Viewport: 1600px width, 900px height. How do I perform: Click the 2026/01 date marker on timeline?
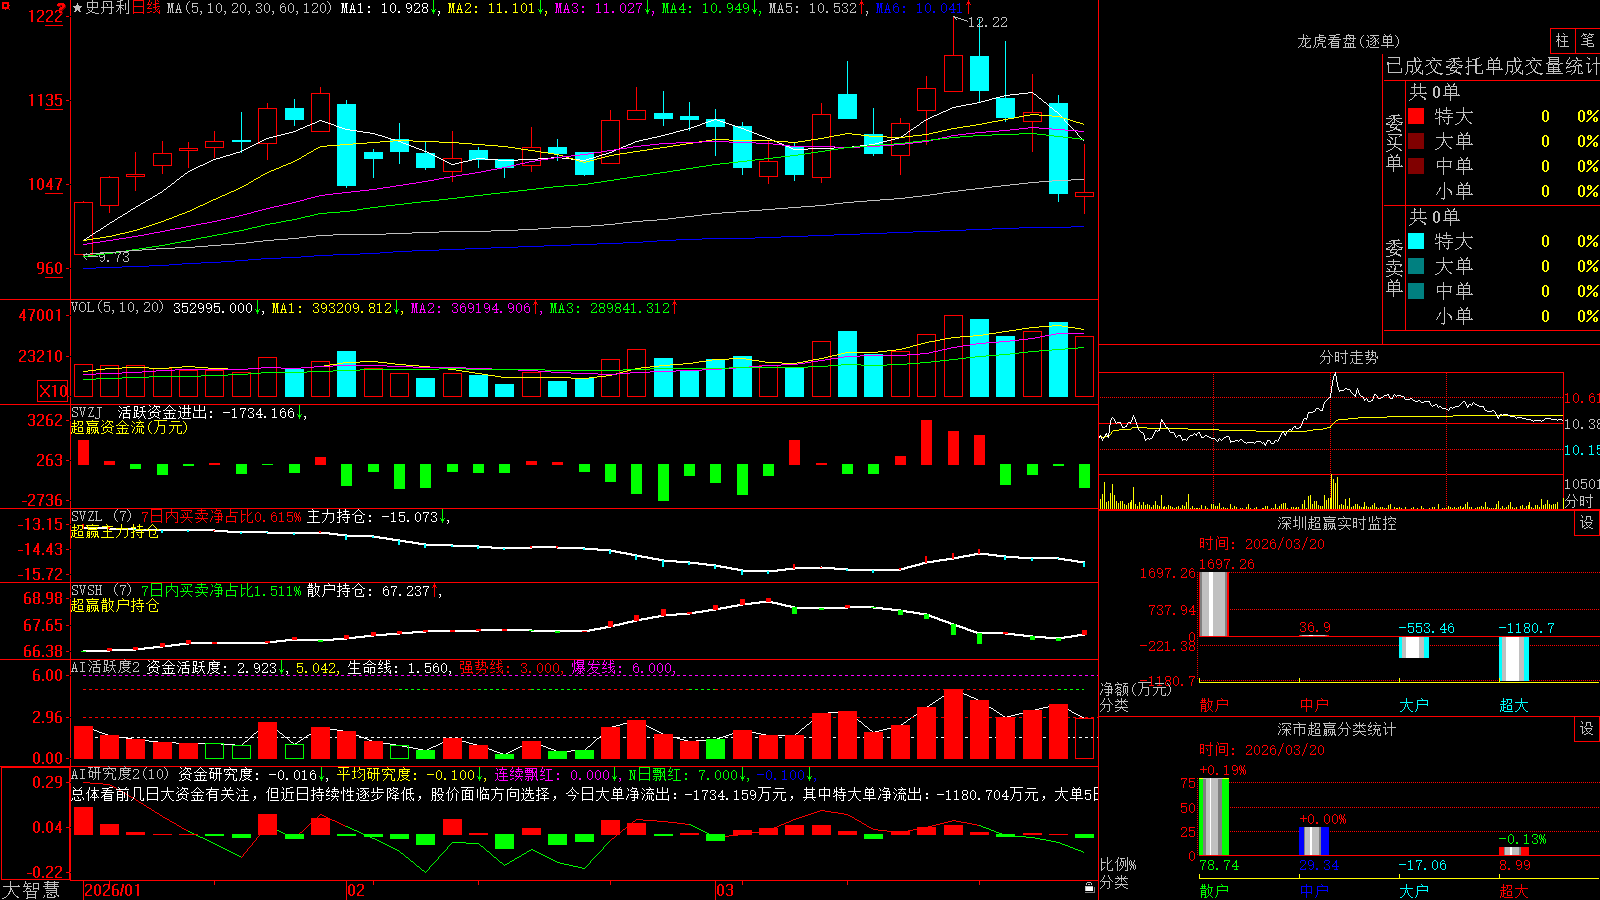(113, 890)
